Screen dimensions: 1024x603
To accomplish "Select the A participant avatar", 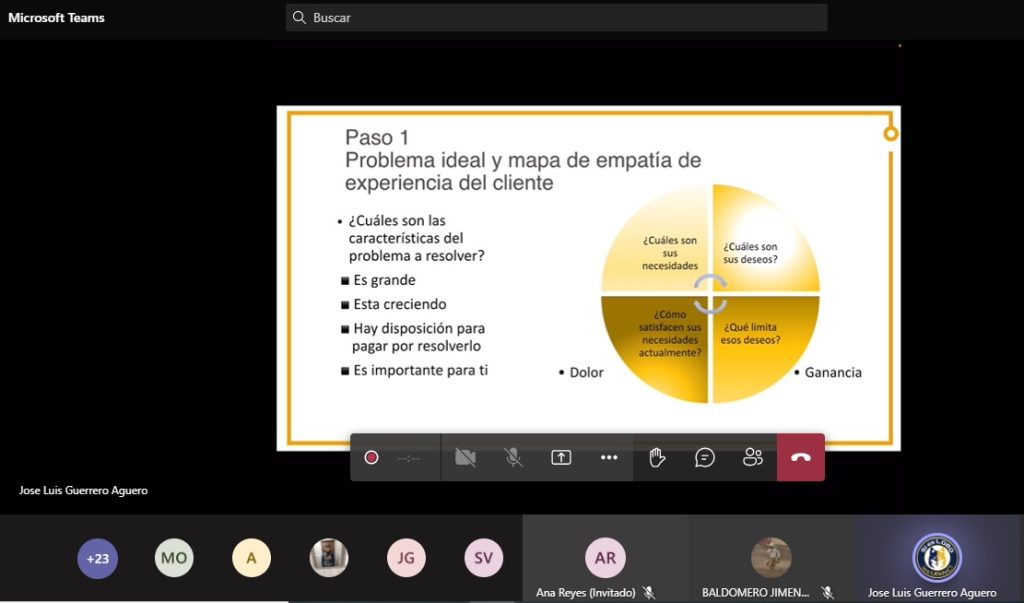I will (x=251, y=558).
